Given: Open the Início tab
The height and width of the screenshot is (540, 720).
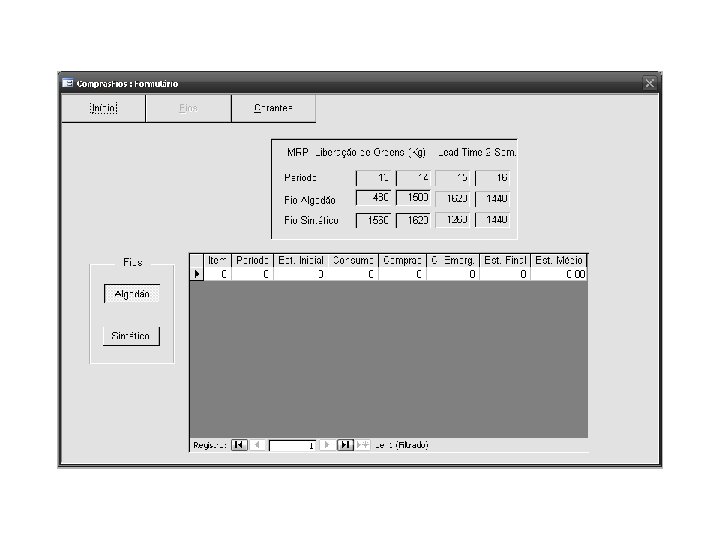Looking at the screenshot, I should 103,108.
